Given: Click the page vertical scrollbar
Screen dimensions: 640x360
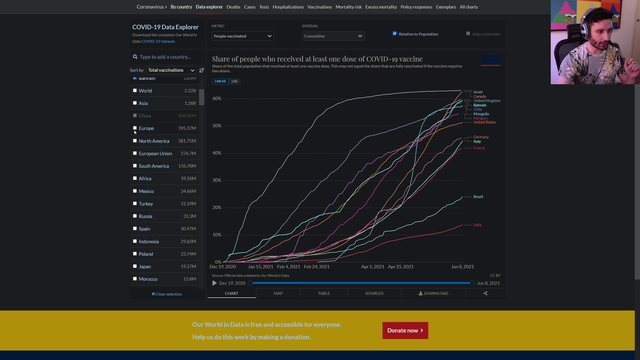Looking at the screenshot, I should [x=637, y=182].
